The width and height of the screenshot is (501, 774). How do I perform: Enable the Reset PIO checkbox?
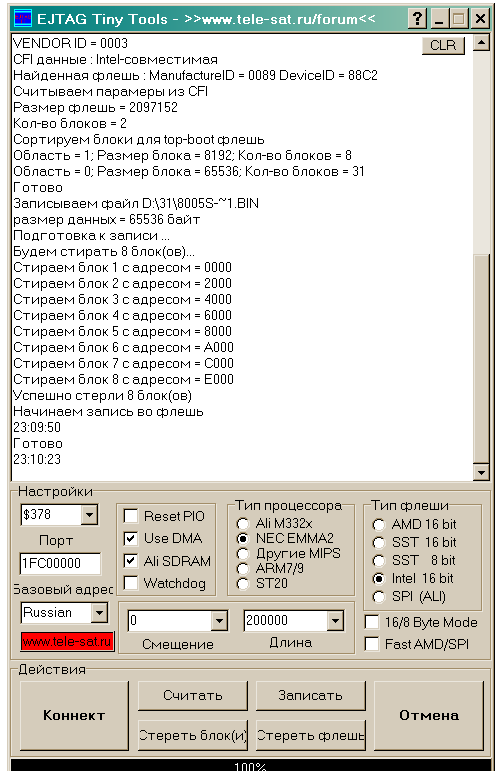131,516
